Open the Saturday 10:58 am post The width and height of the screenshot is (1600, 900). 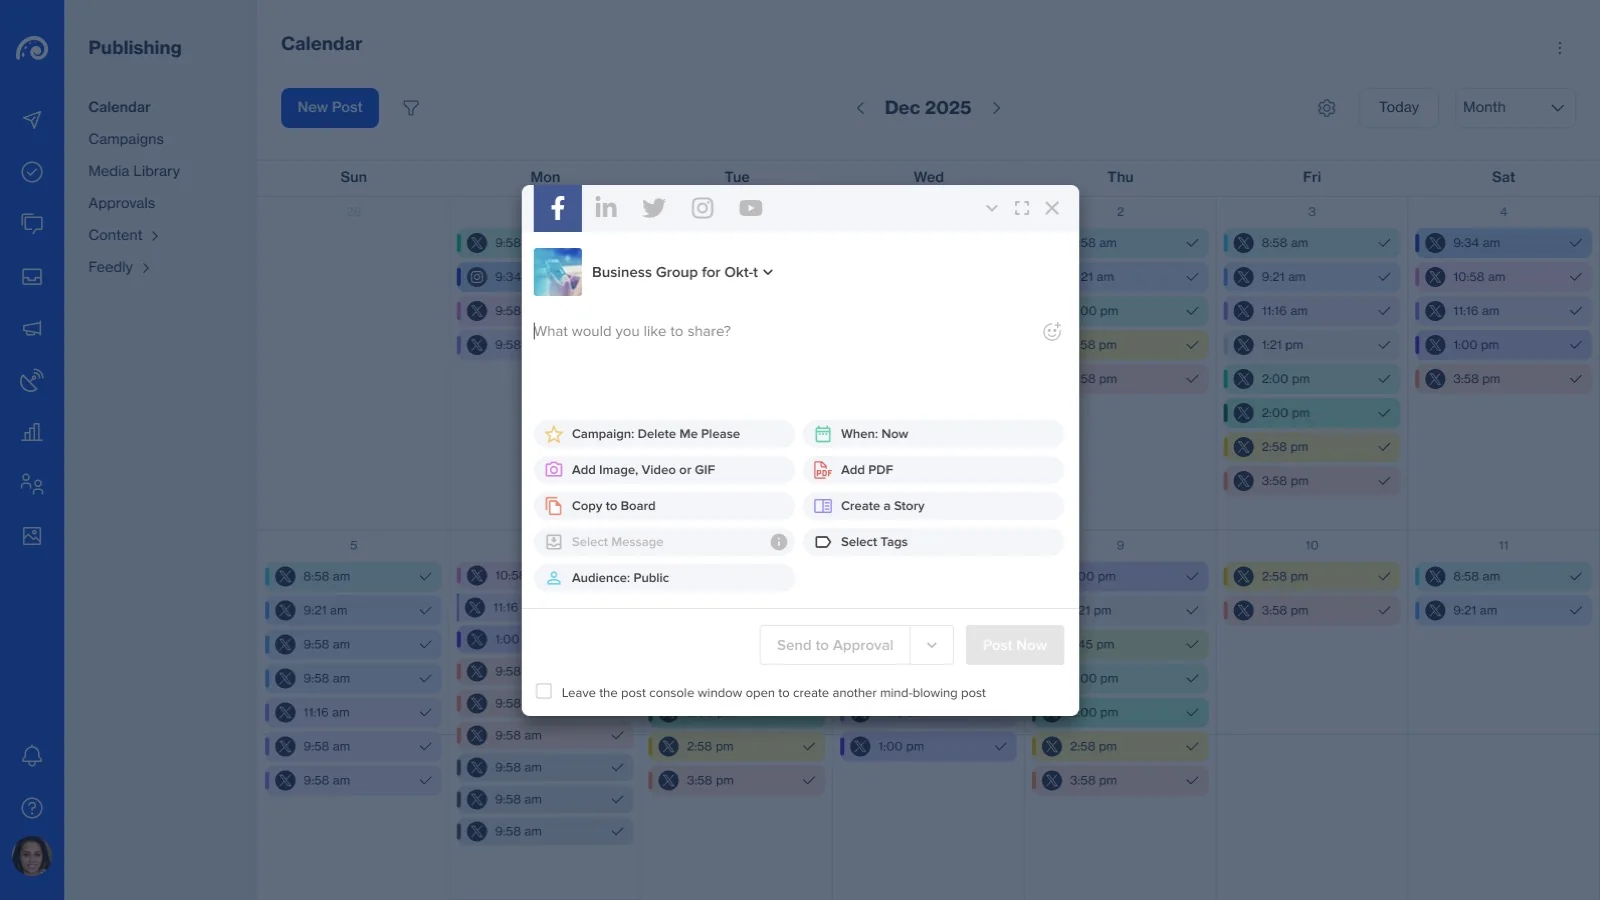[x=1503, y=277]
